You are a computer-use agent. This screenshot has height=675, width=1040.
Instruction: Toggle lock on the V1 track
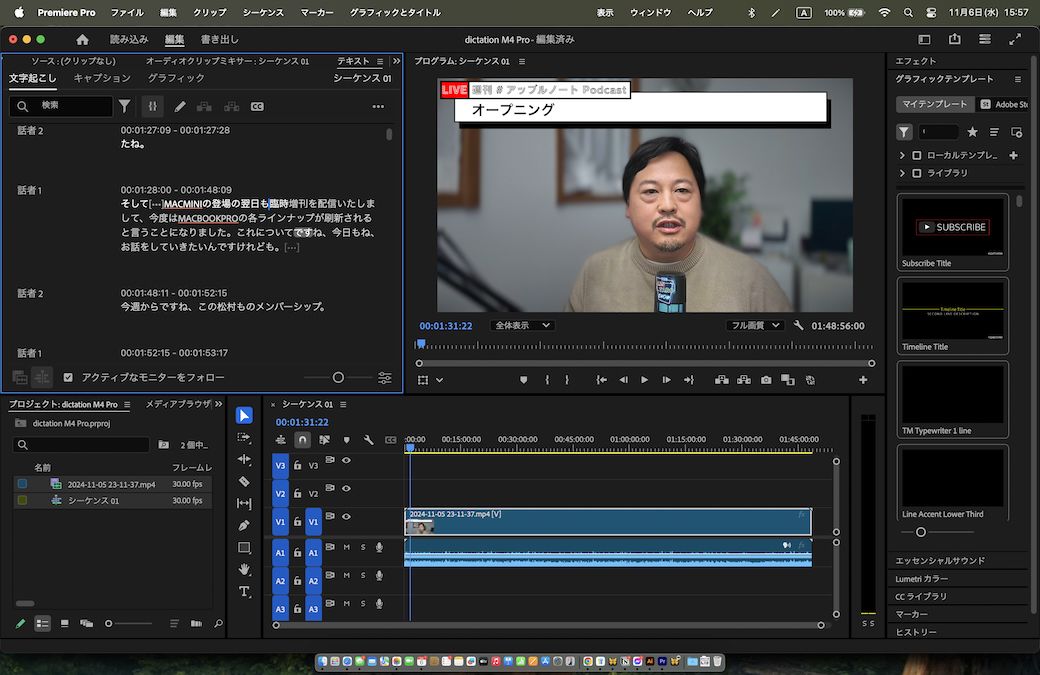[x=297, y=522]
